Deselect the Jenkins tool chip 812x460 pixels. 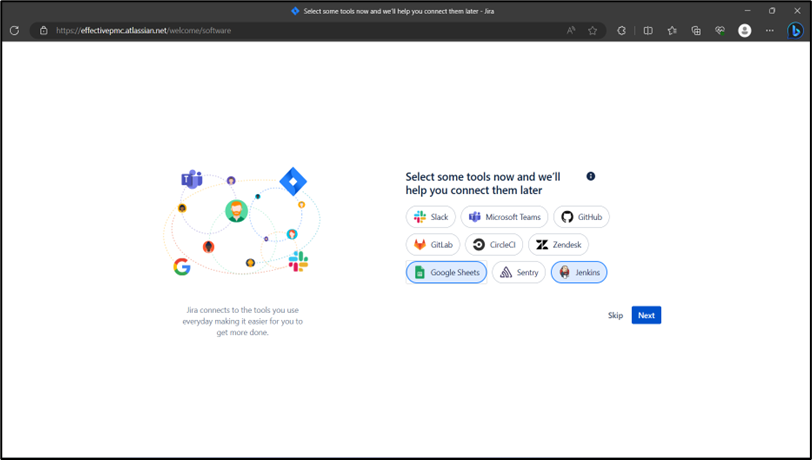[579, 272]
